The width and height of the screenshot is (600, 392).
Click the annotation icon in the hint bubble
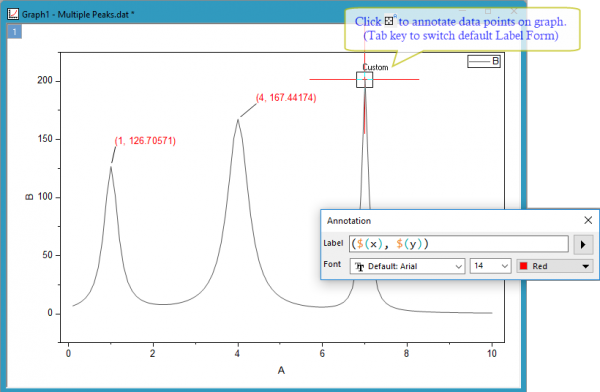click(x=389, y=21)
